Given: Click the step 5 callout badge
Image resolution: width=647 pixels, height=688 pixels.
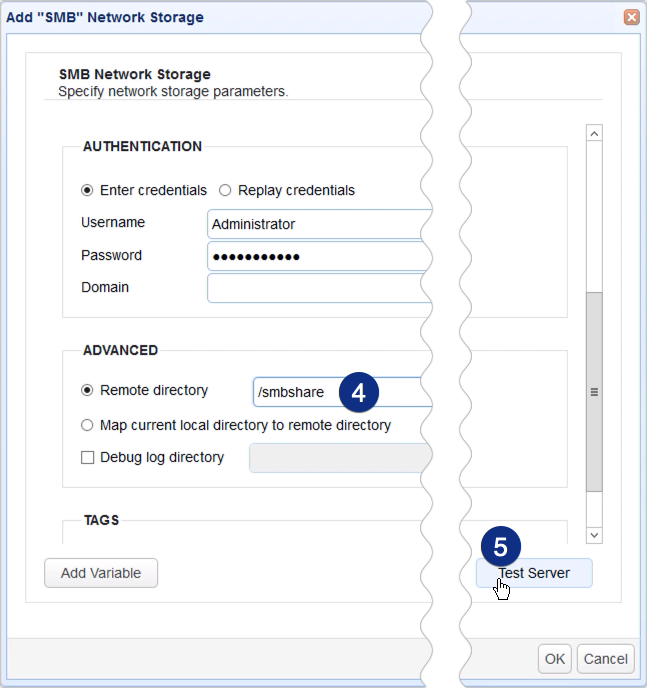Looking at the screenshot, I should tap(501, 548).
